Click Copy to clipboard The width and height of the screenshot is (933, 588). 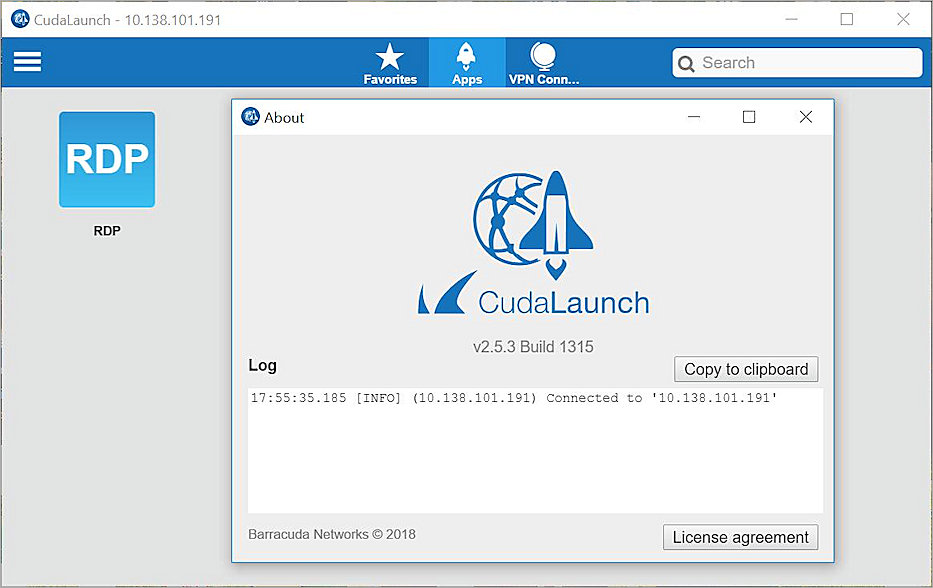point(745,369)
